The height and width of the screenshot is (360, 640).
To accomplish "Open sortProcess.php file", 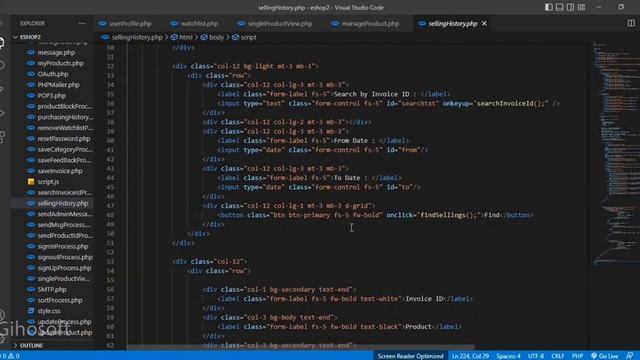I will point(60,300).
